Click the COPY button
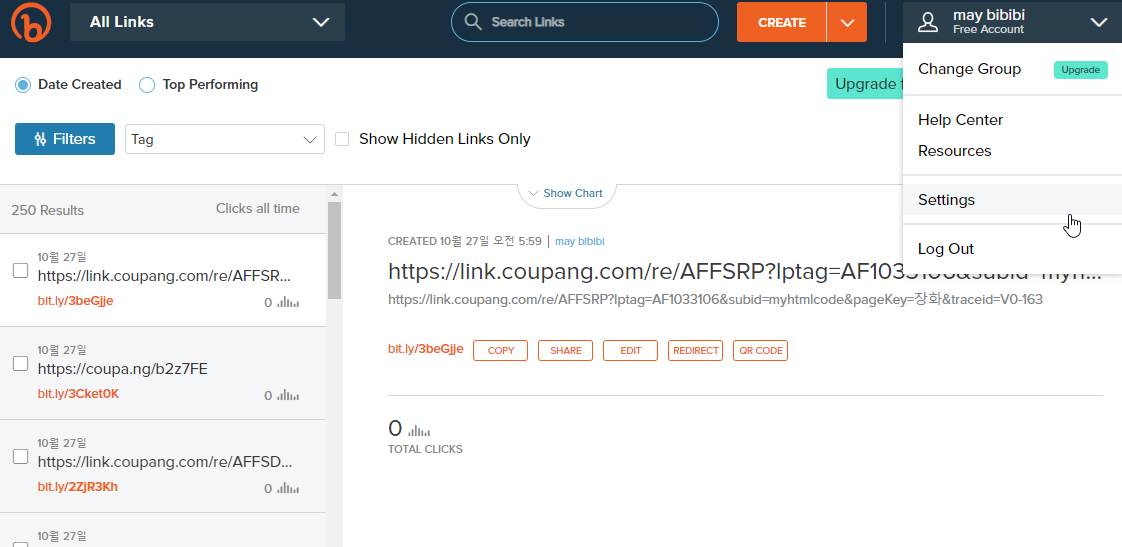This screenshot has height=547, width=1122. pyautogui.click(x=500, y=351)
